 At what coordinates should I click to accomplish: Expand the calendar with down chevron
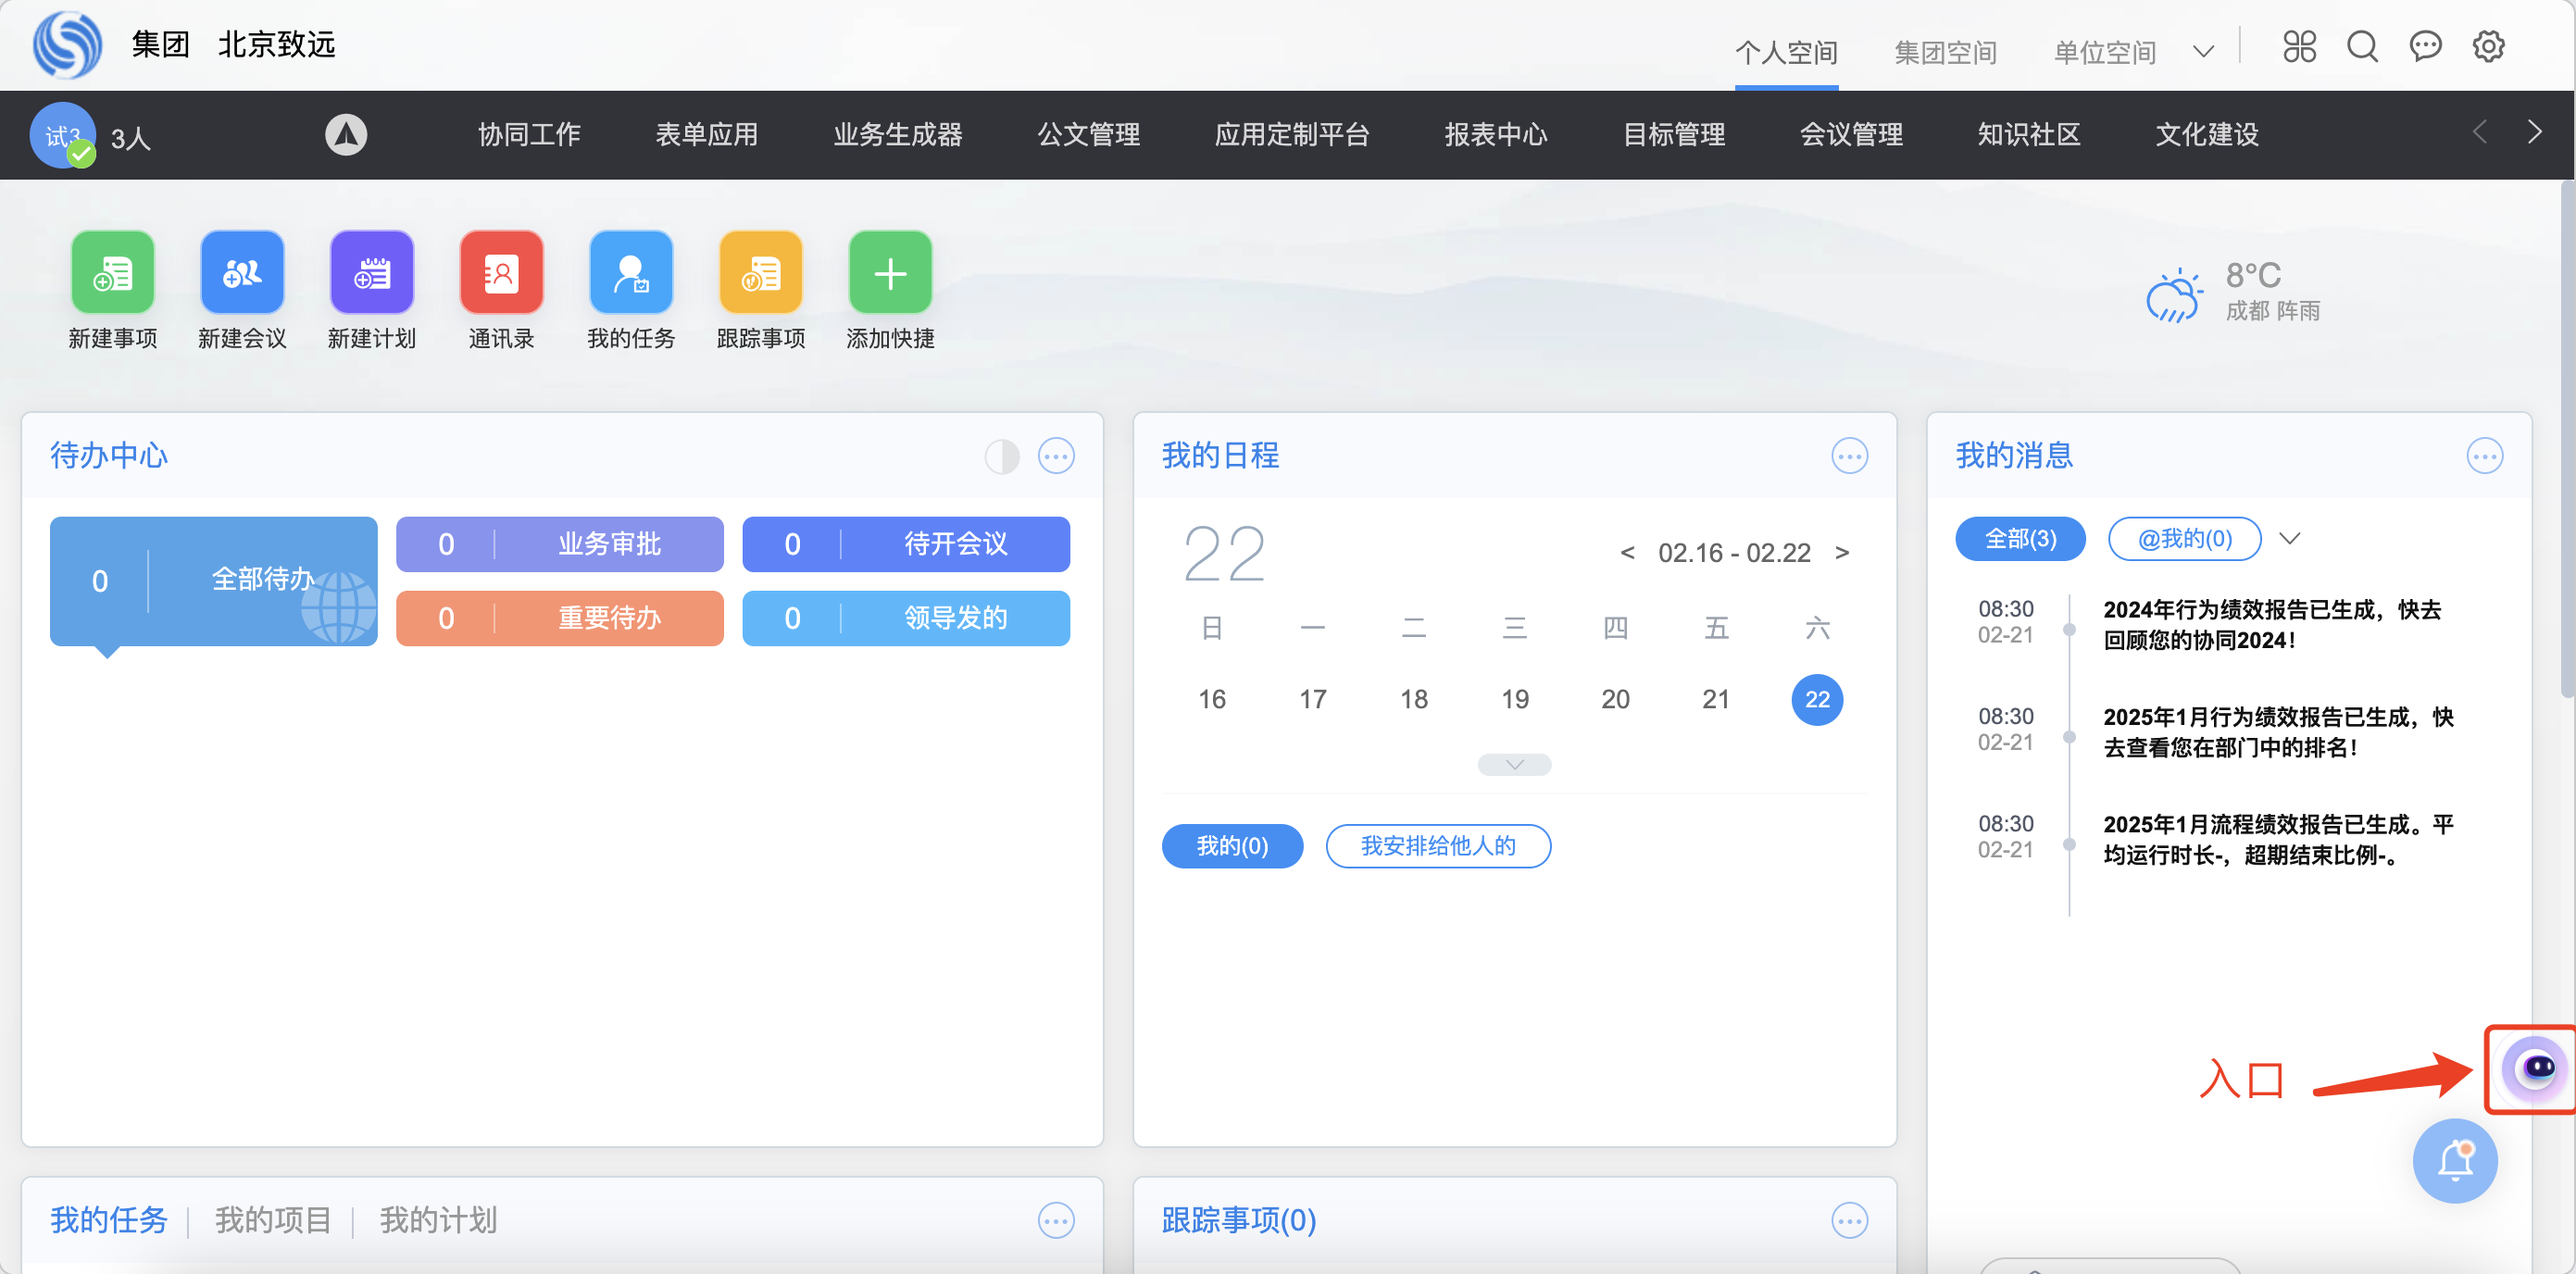1514,765
